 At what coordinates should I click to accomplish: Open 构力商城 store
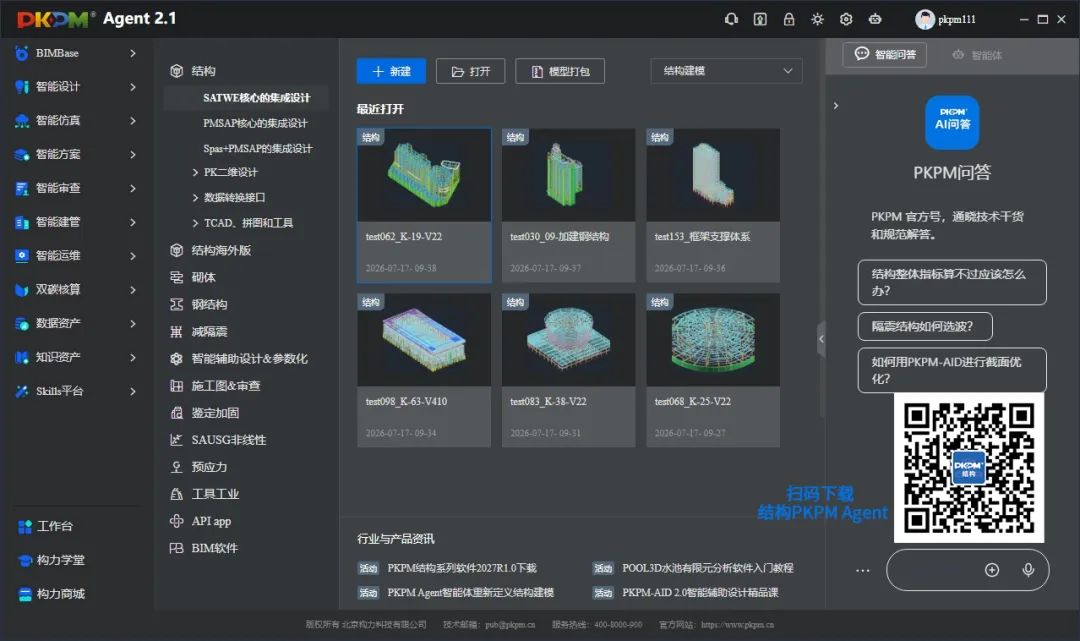coord(51,593)
